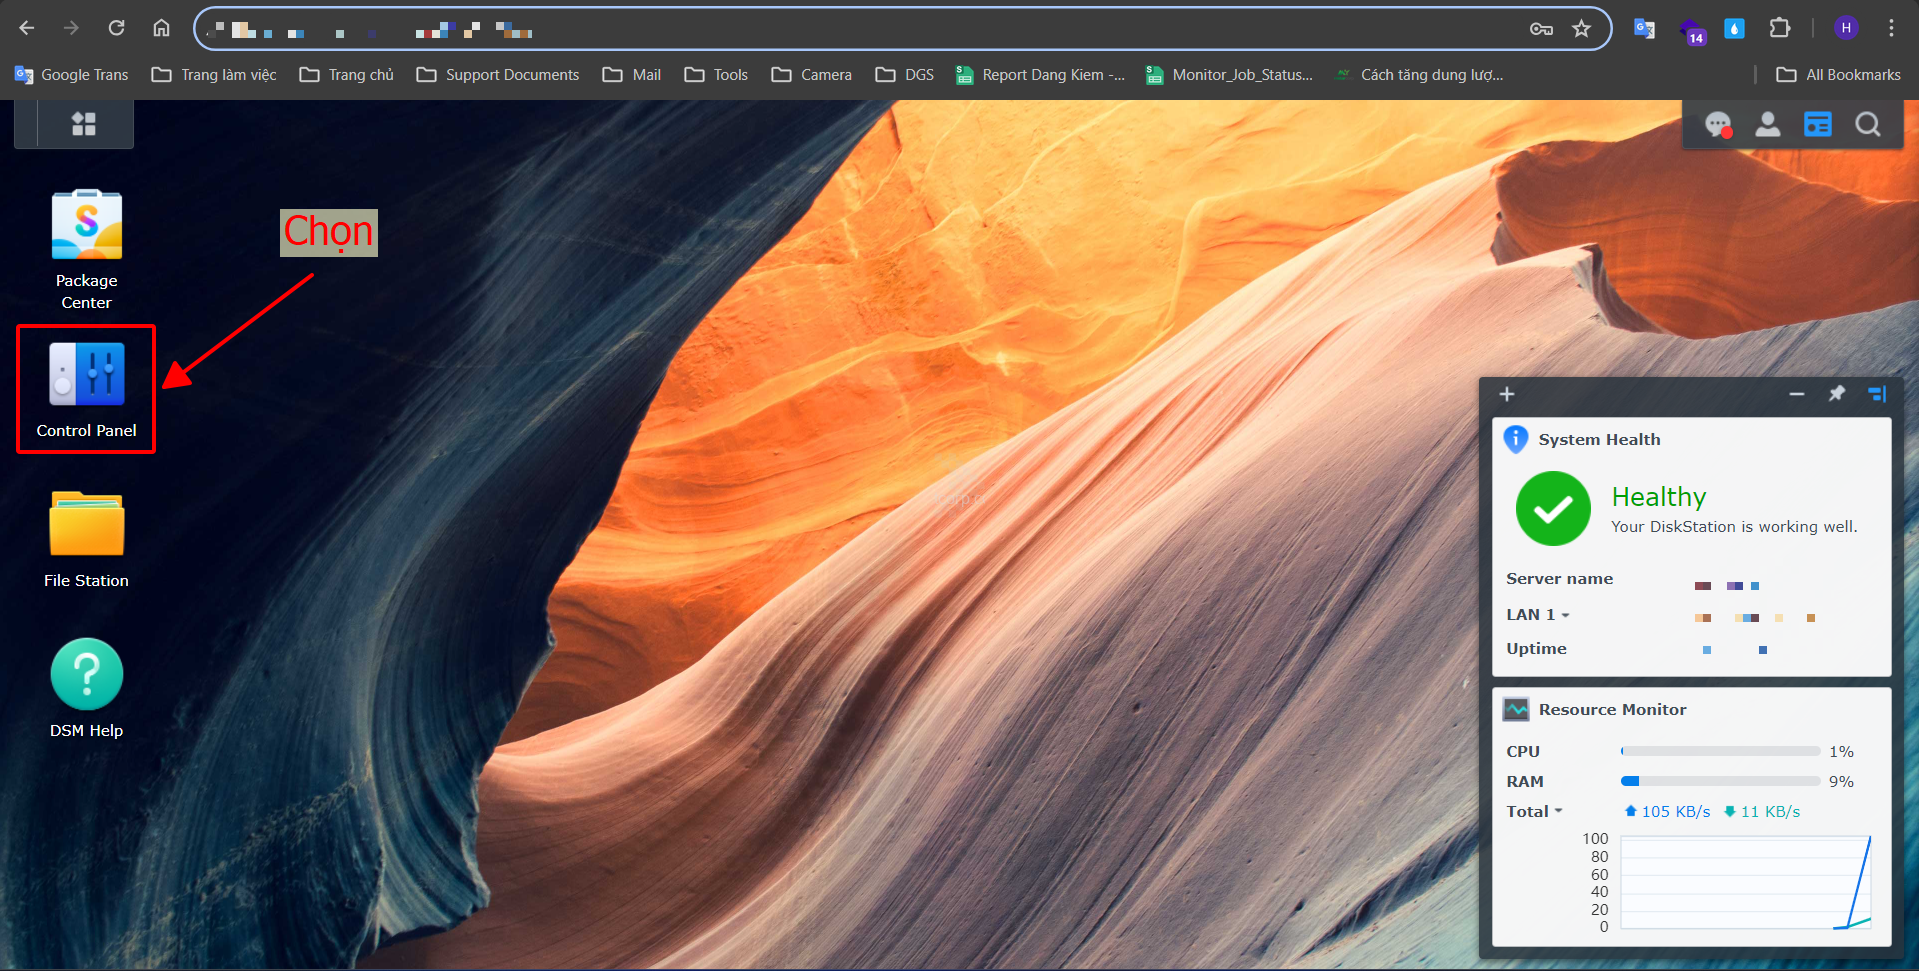The width and height of the screenshot is (1919, 971).
Task: Add a widget with plus button
Action: pyautogui.click(x=1507, y=394)
